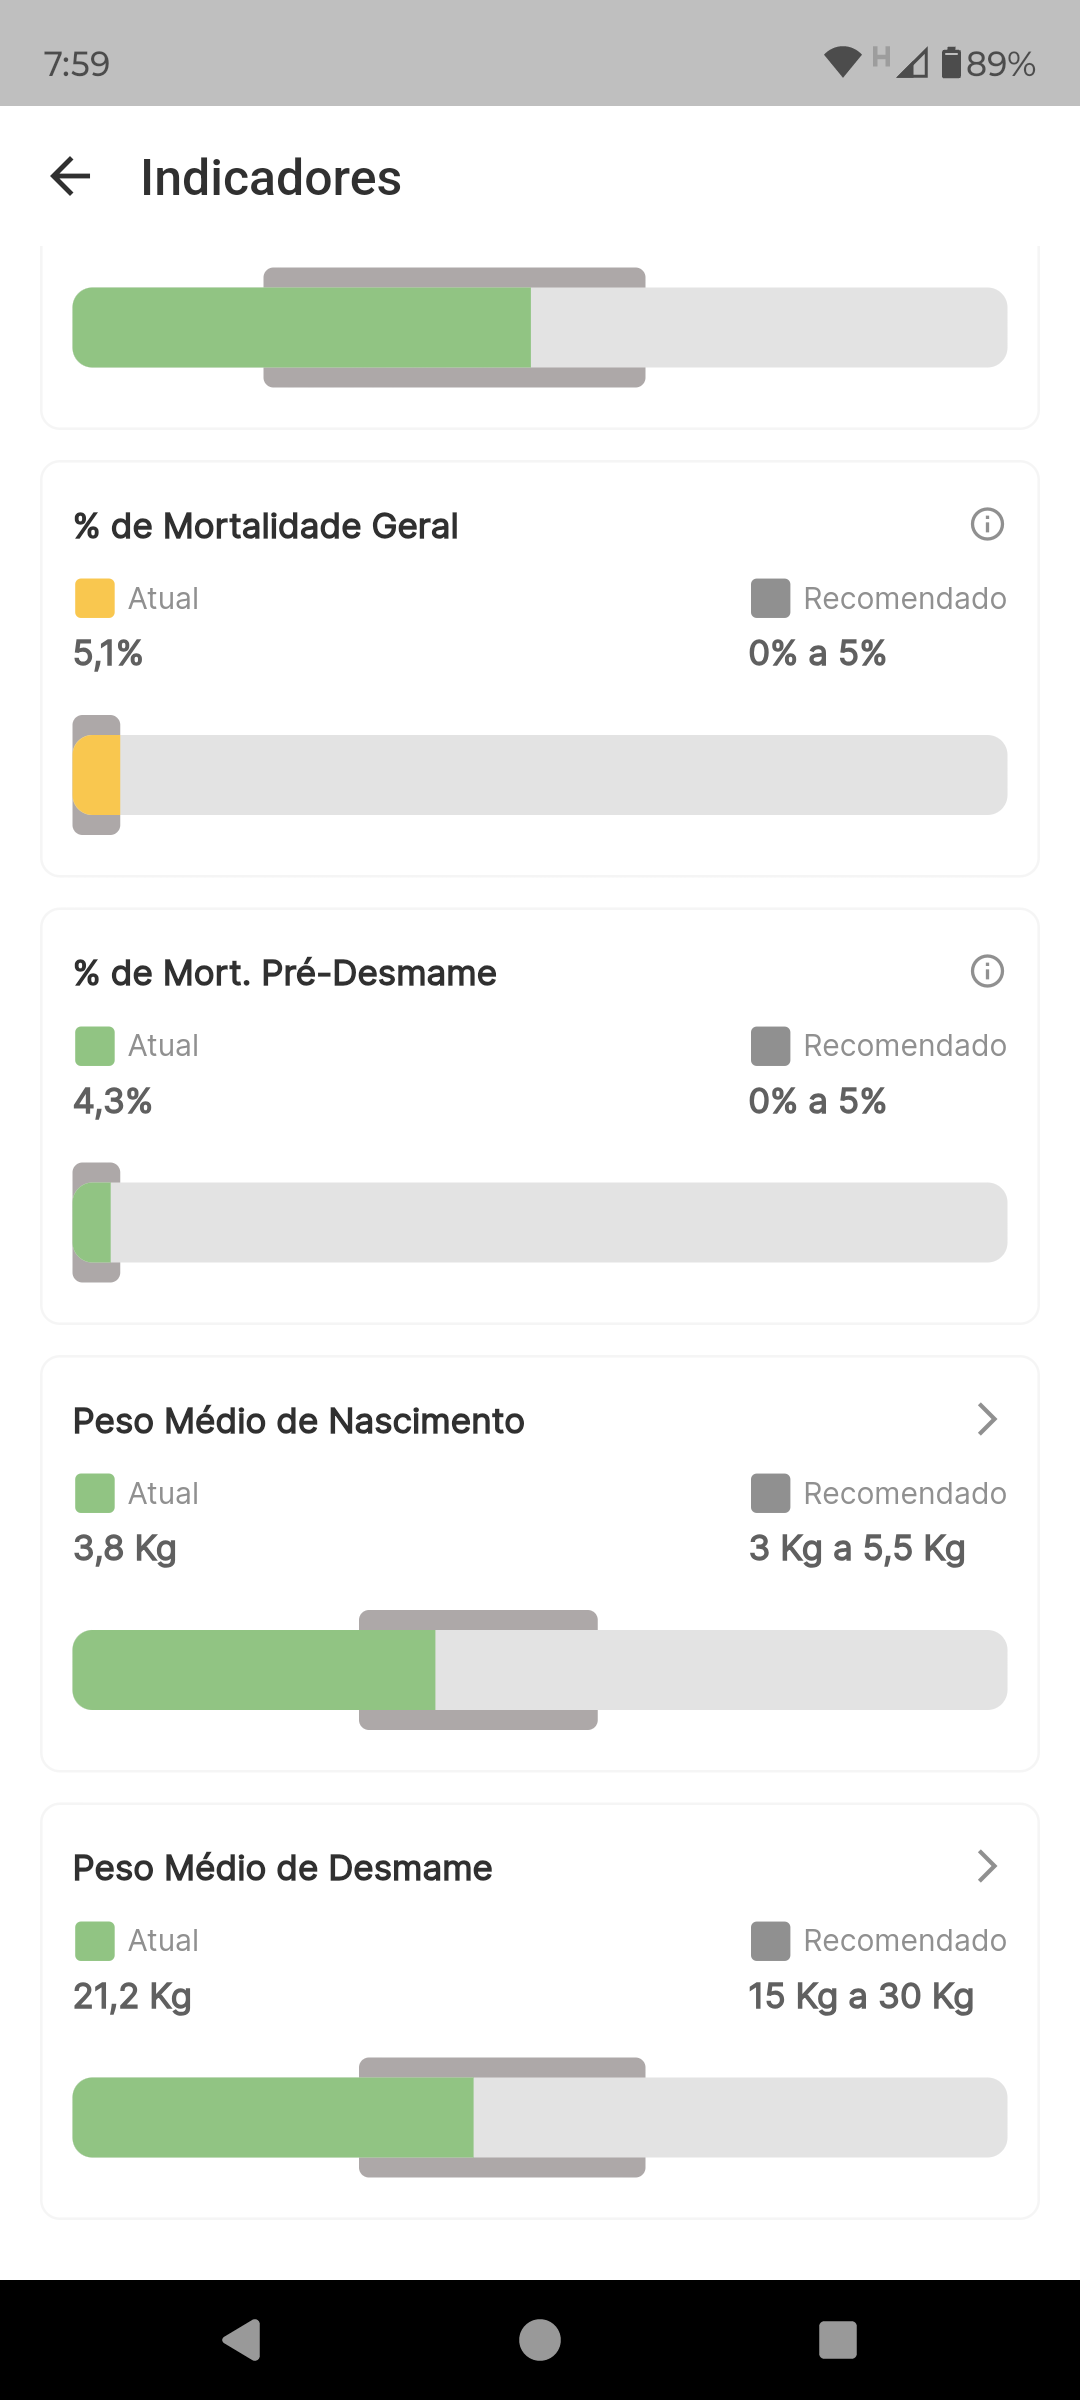
Task: Expand Peso Médio de Desmame details chevron
Action: (x=987, y=1866)
